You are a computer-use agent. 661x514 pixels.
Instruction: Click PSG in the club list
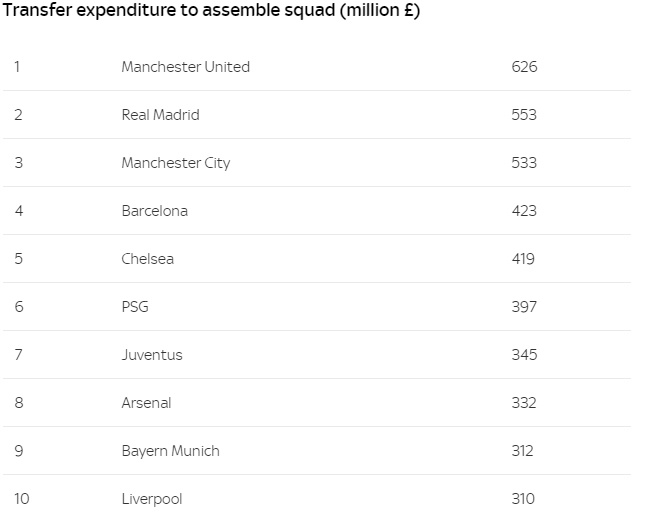[x=134, y=307]
